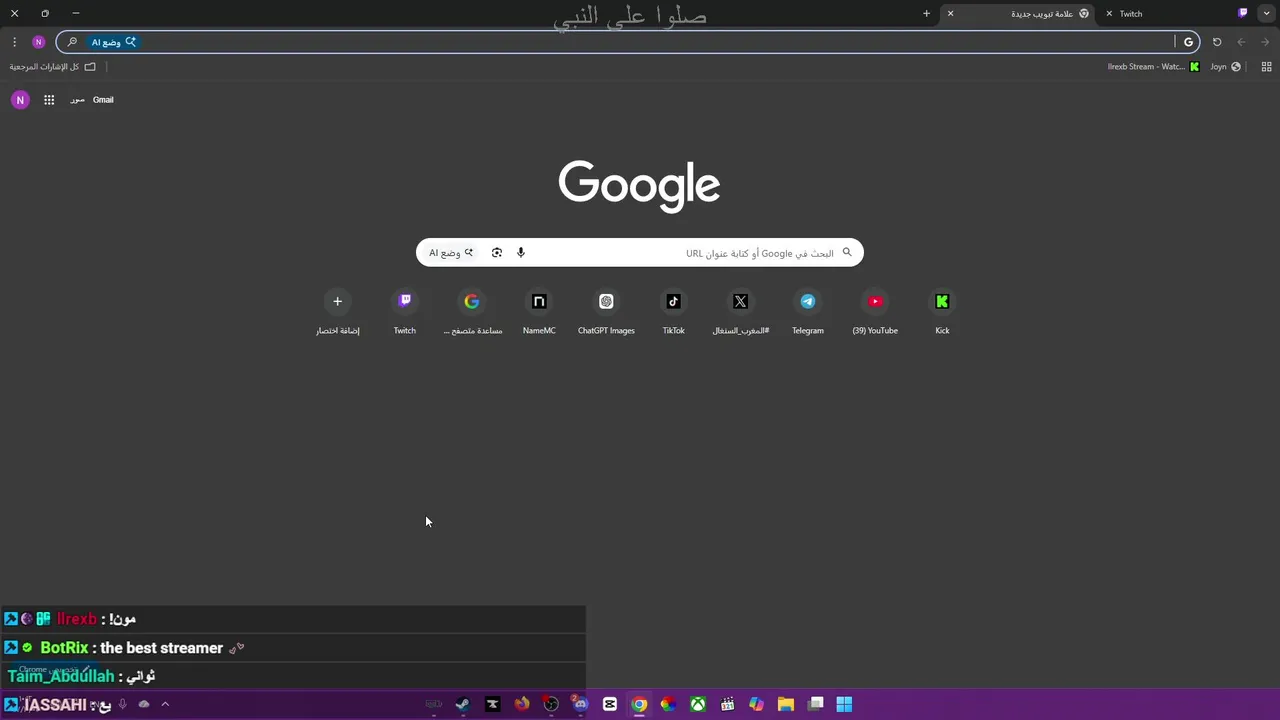Open the All Bookmarks folder
This screenshot has width=1280, height=720.
[x=52, y=67]
